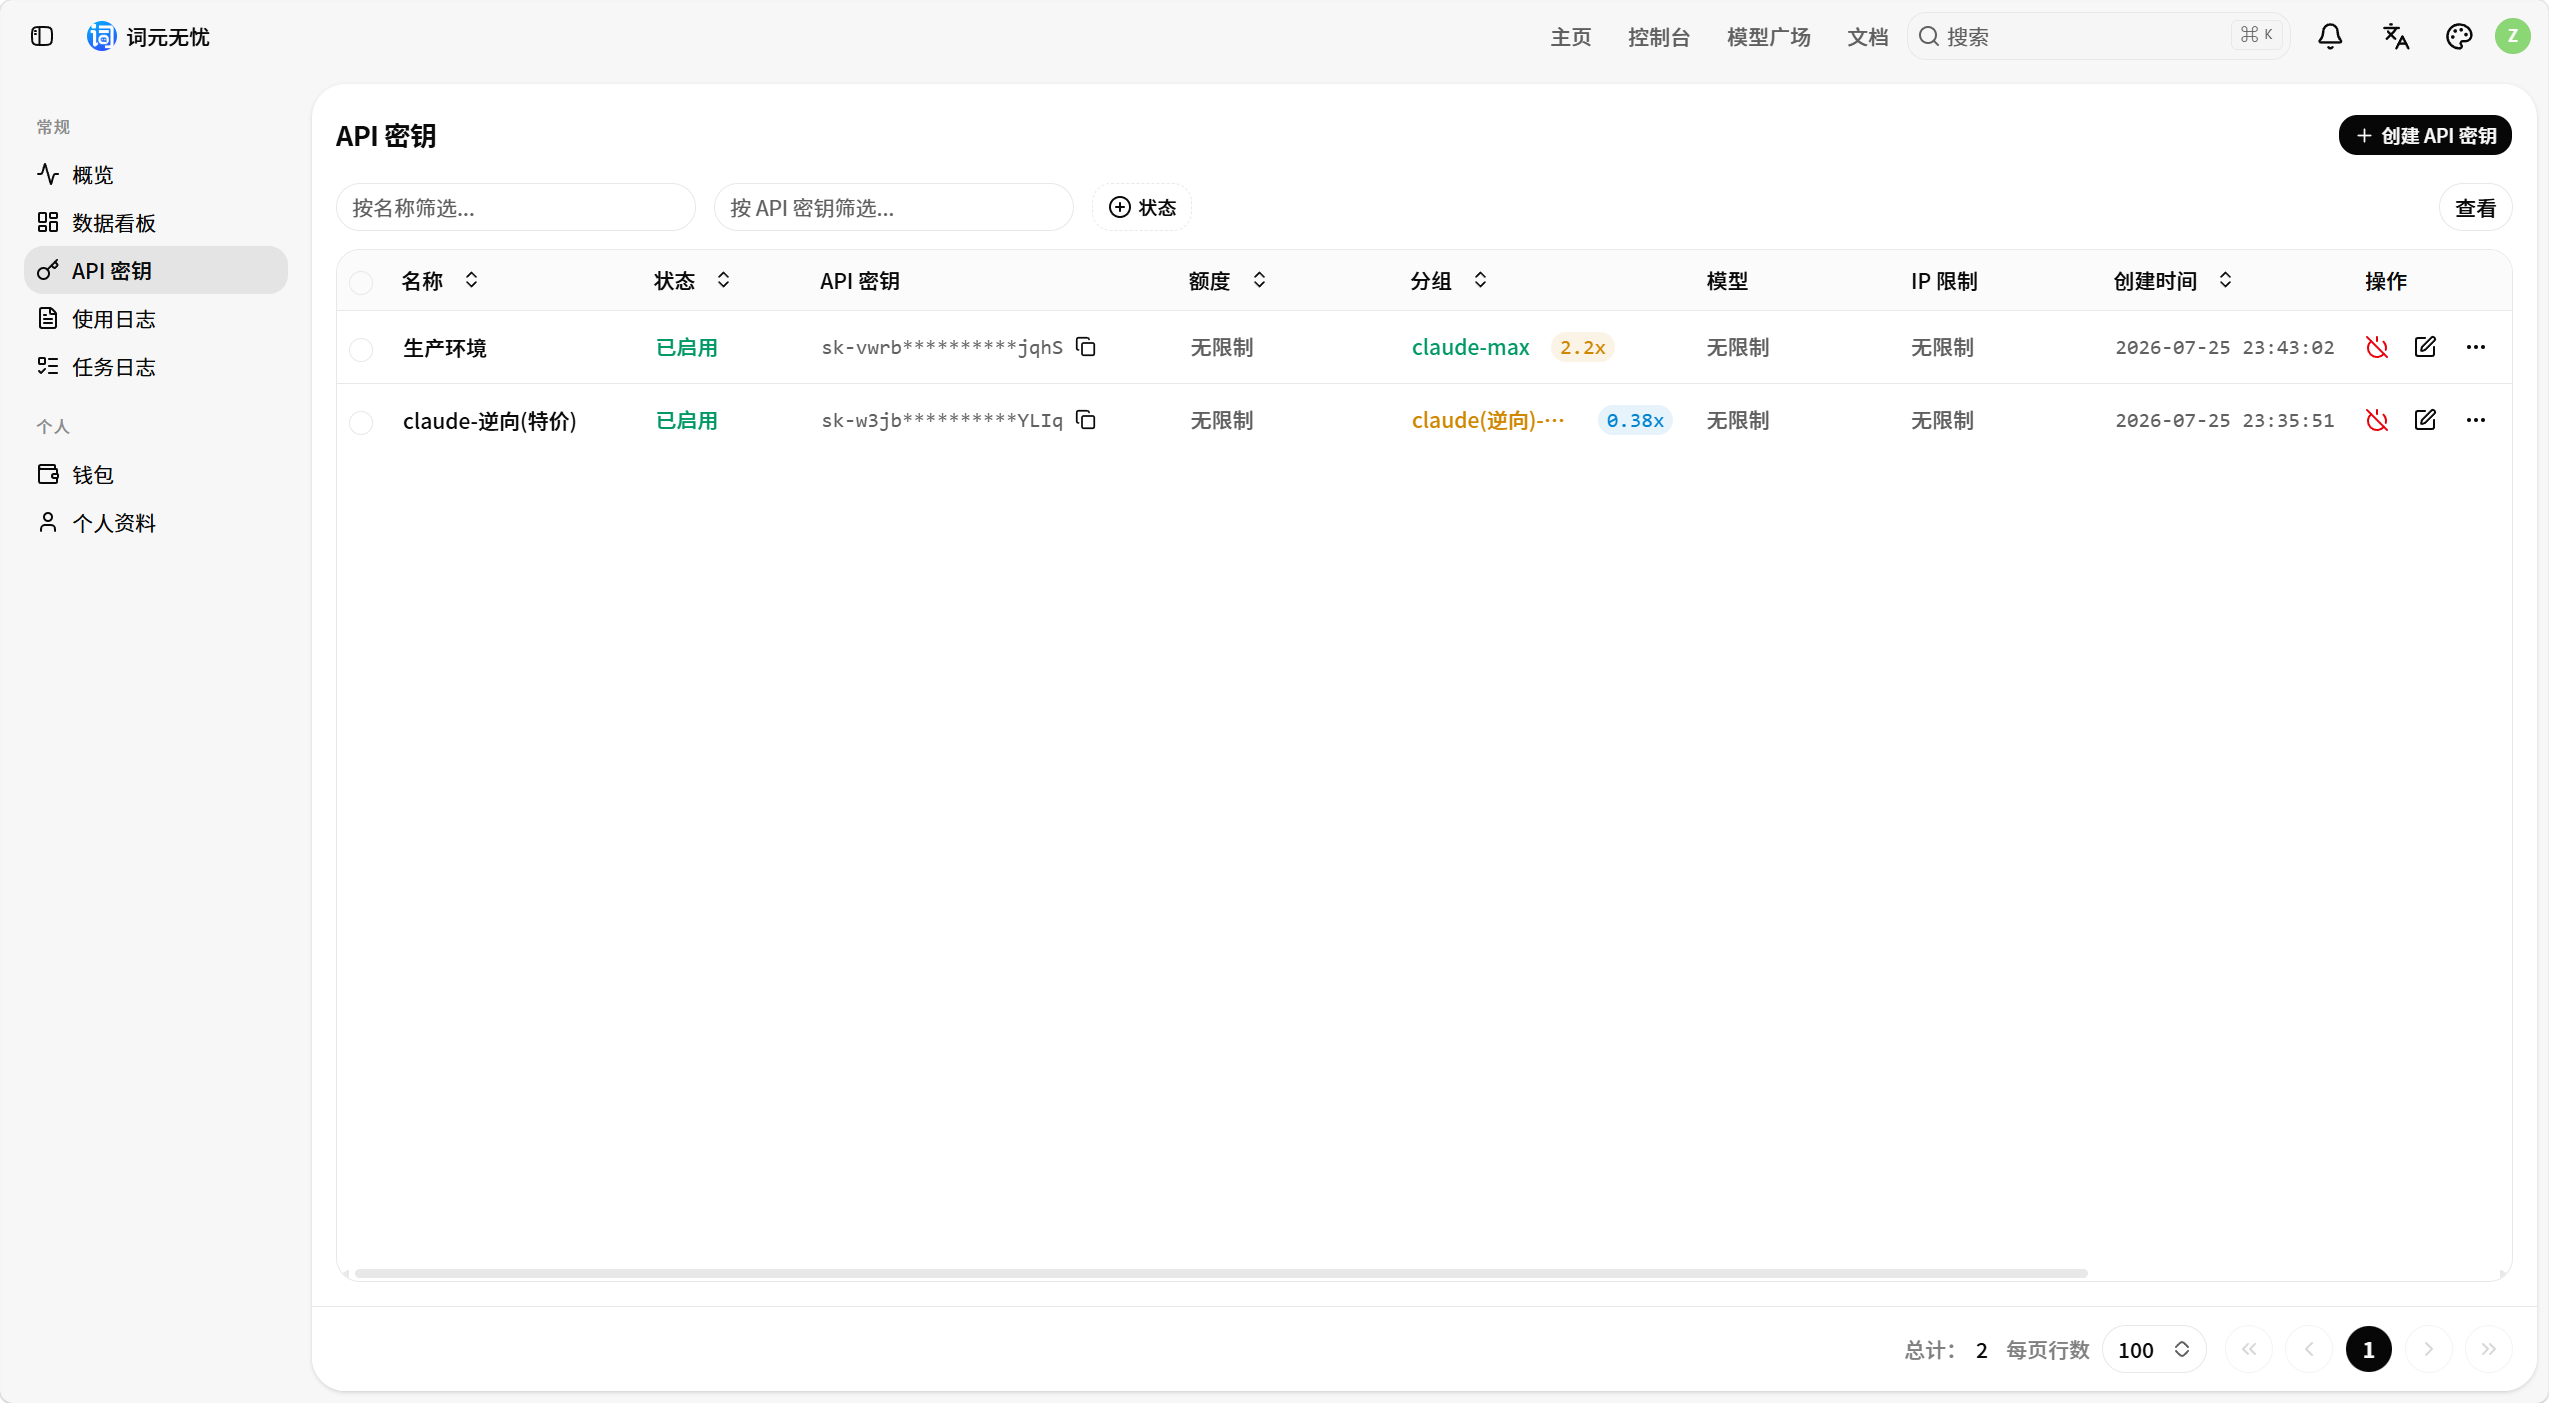Open the language translation switcher

2396,37
